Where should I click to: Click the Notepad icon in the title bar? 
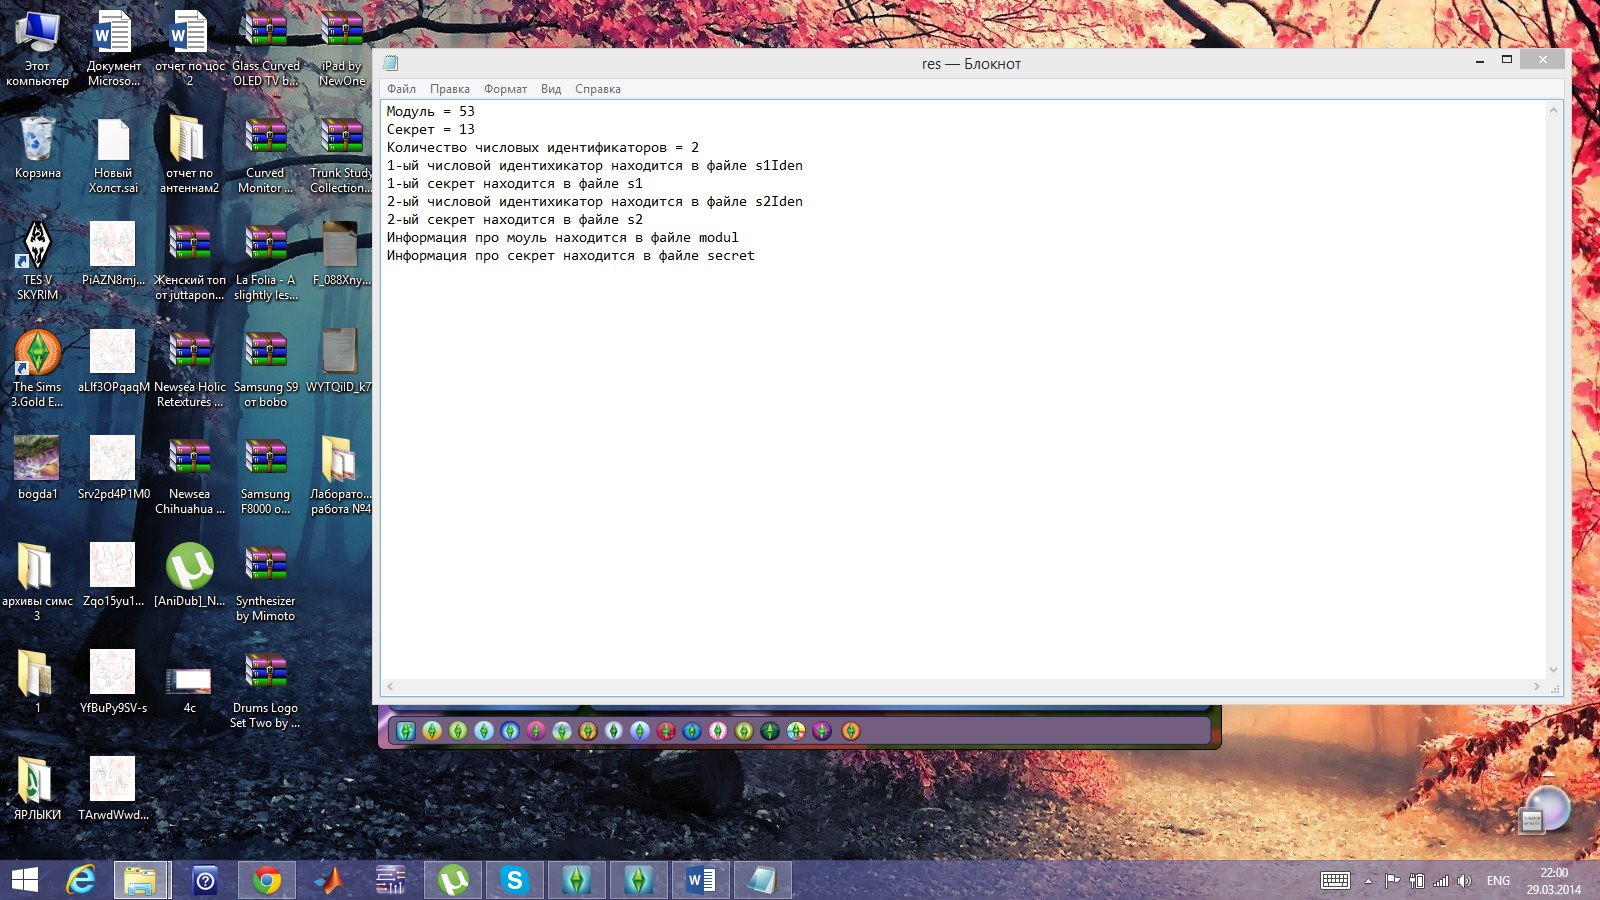coord(391,63)
